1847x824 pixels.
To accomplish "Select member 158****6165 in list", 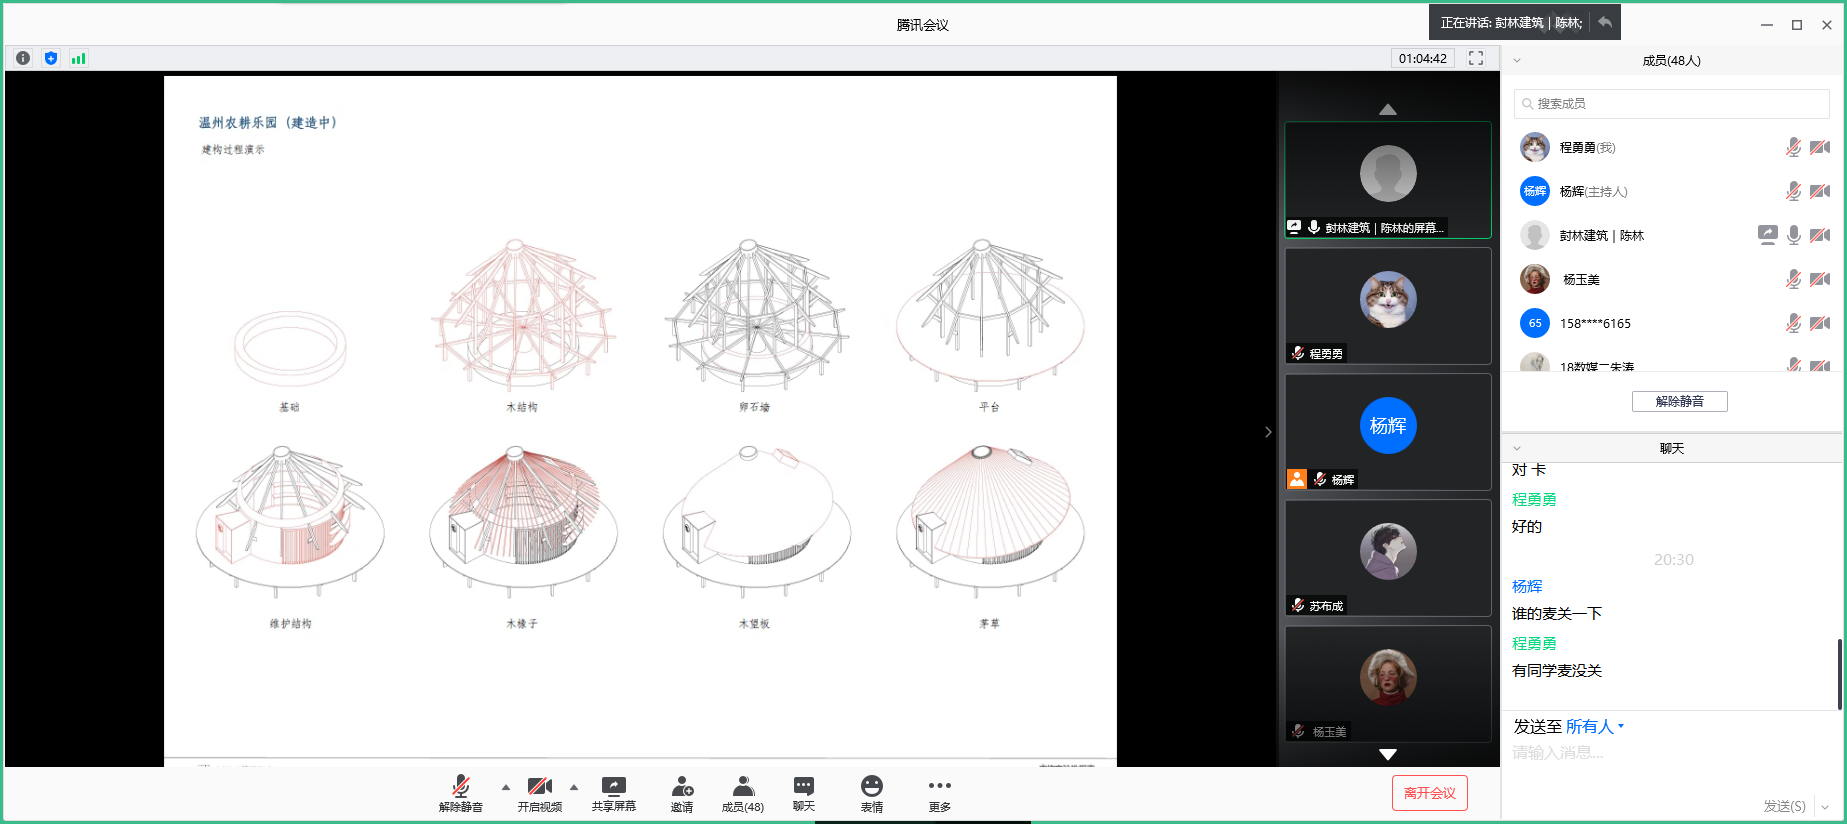I will point(1672,323).
